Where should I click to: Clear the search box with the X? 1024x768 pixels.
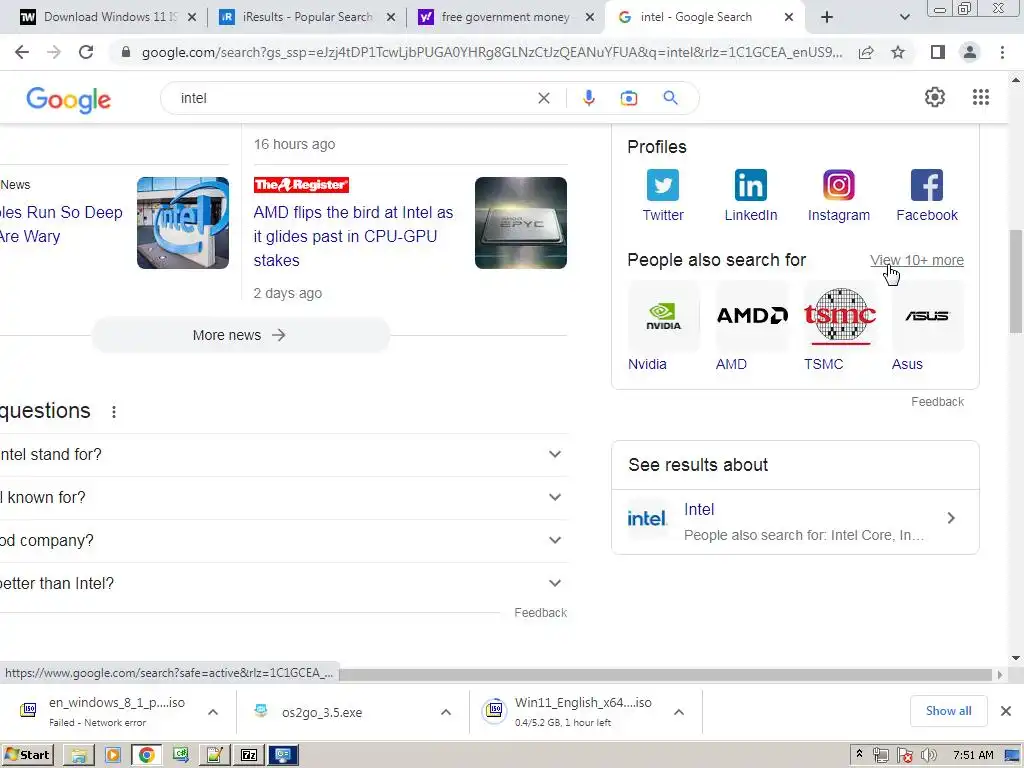point(543,98)
